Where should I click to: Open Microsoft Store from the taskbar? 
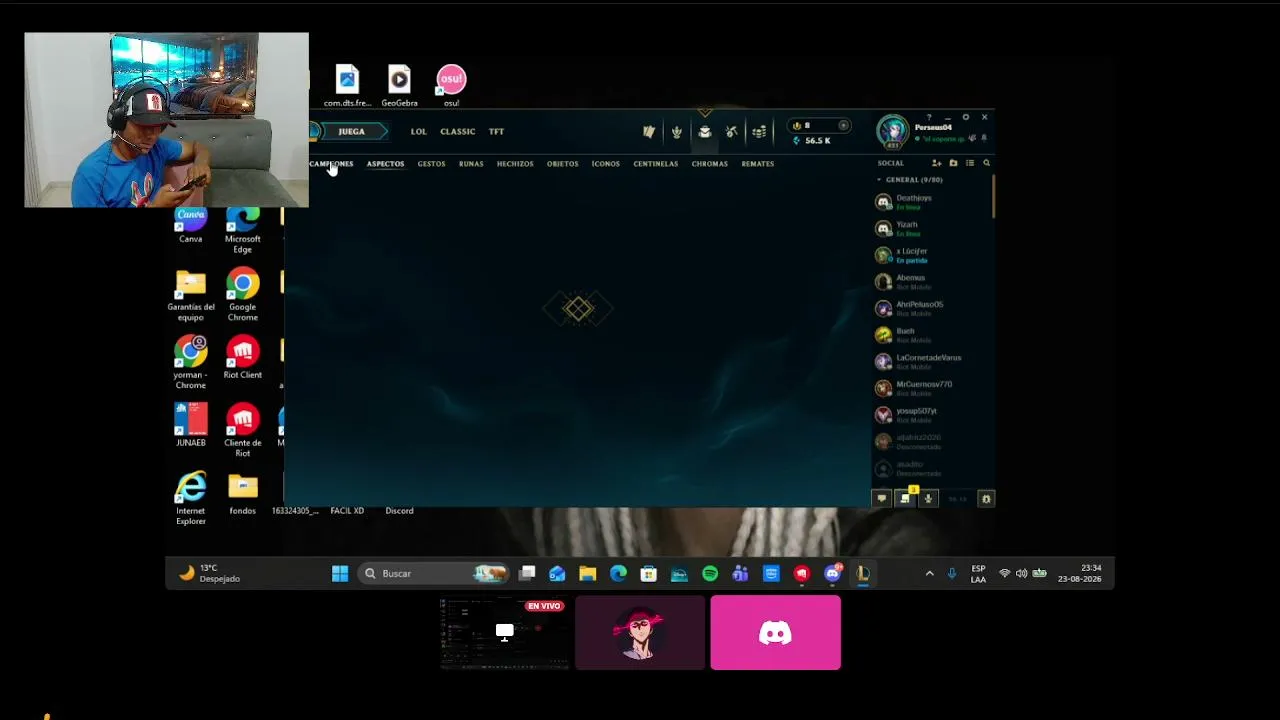(649, 573)
